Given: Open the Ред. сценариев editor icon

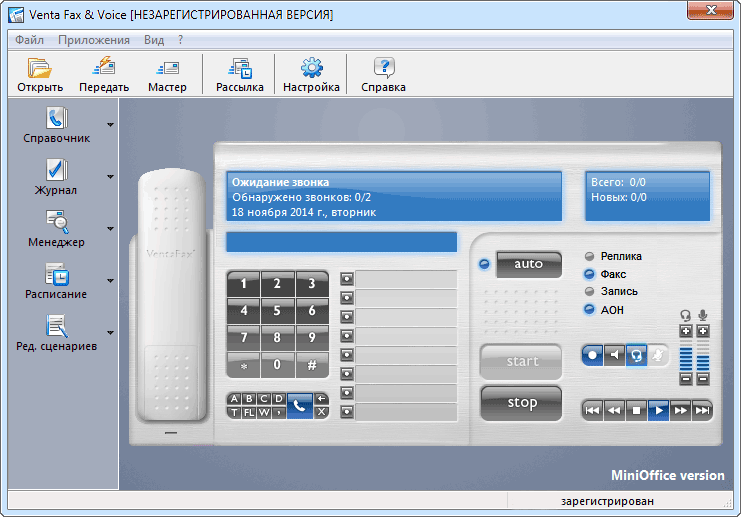Looking at the screenshot, I should 56,326.
